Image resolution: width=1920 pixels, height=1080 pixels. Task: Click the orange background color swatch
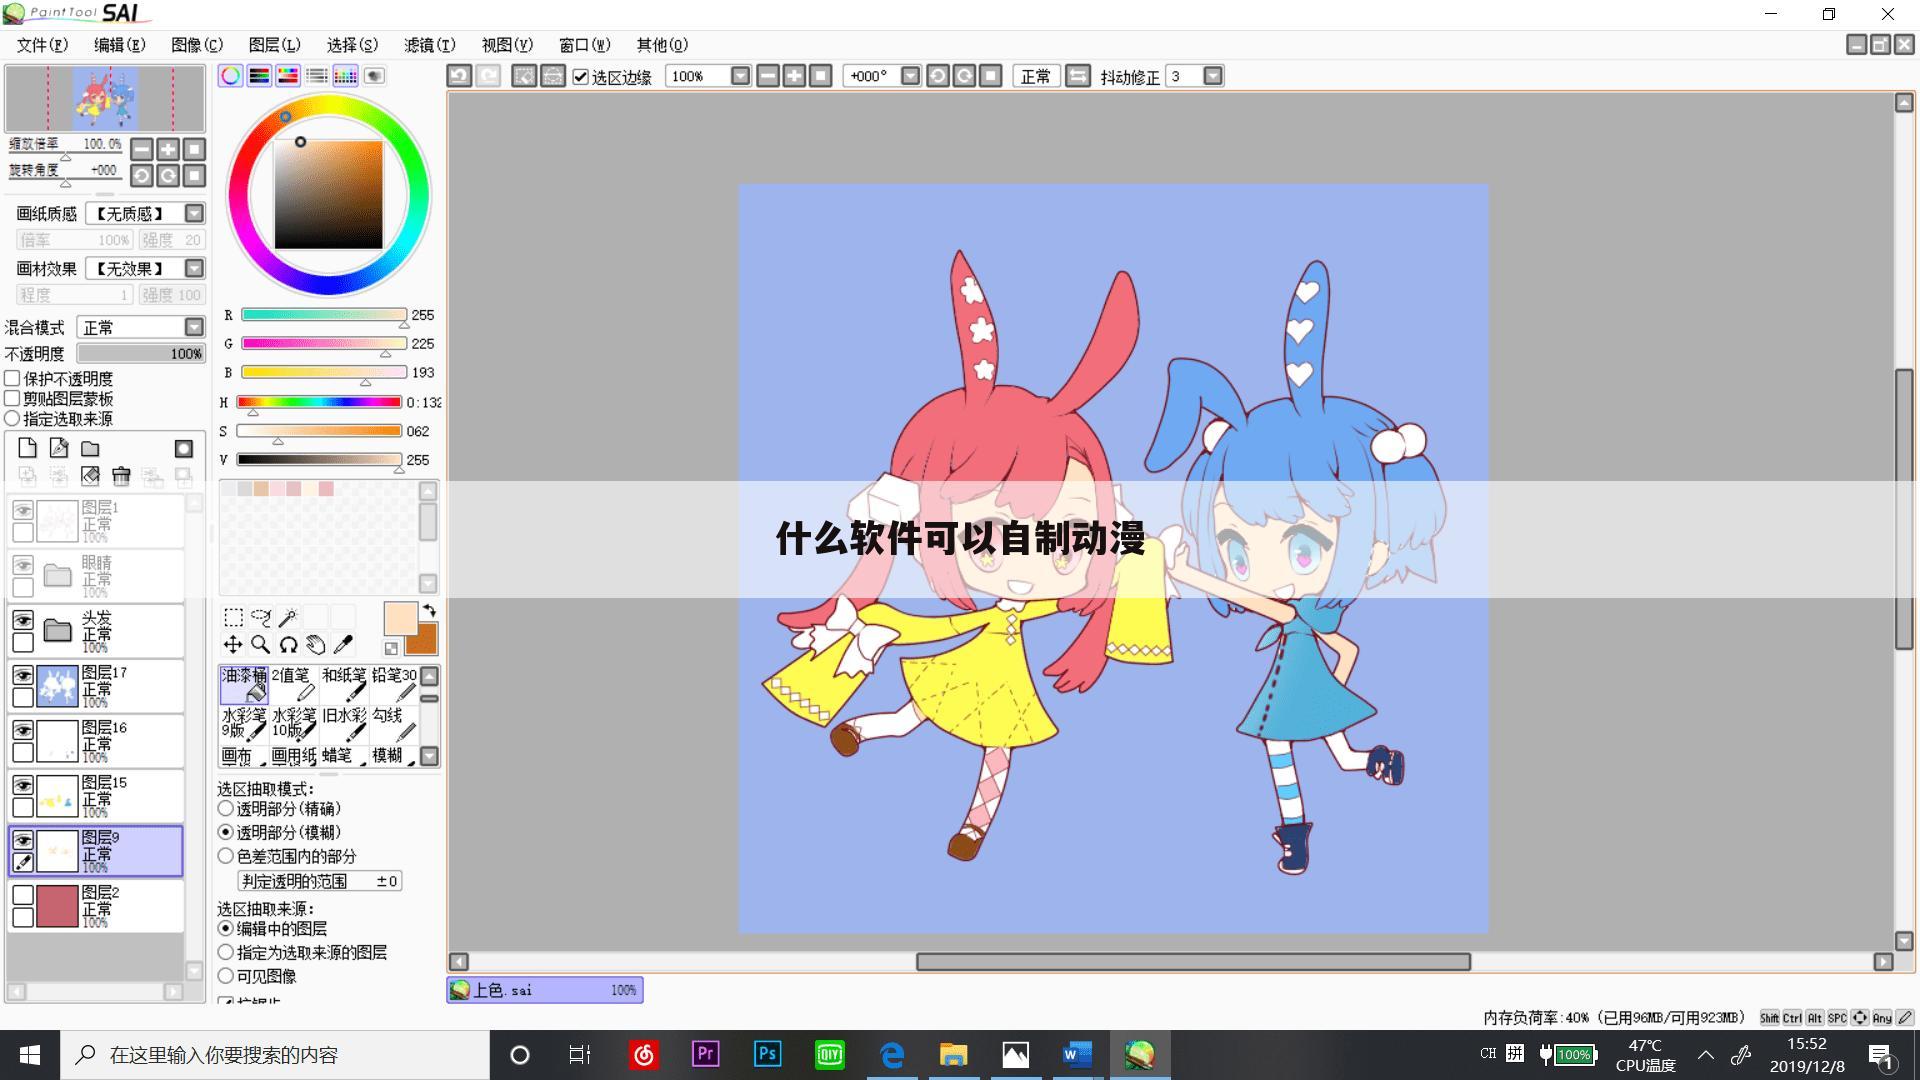pos(424,642)
